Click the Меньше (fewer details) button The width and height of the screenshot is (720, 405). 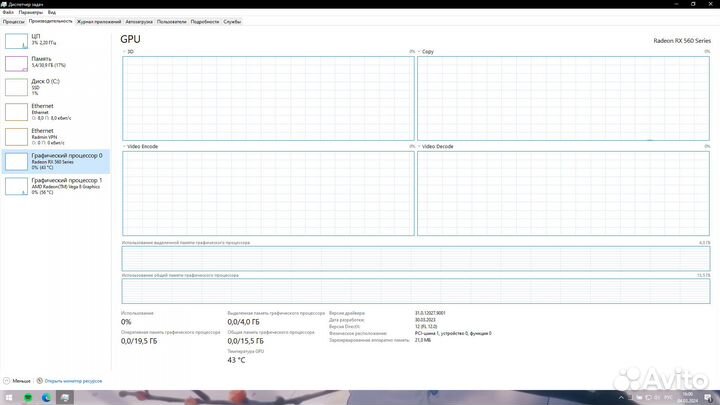[20, 381]
